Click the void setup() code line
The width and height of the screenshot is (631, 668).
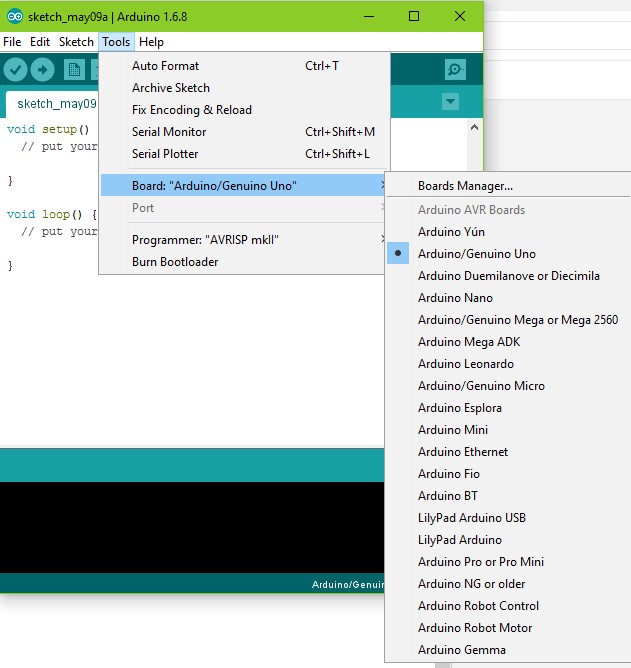point(48,130)
